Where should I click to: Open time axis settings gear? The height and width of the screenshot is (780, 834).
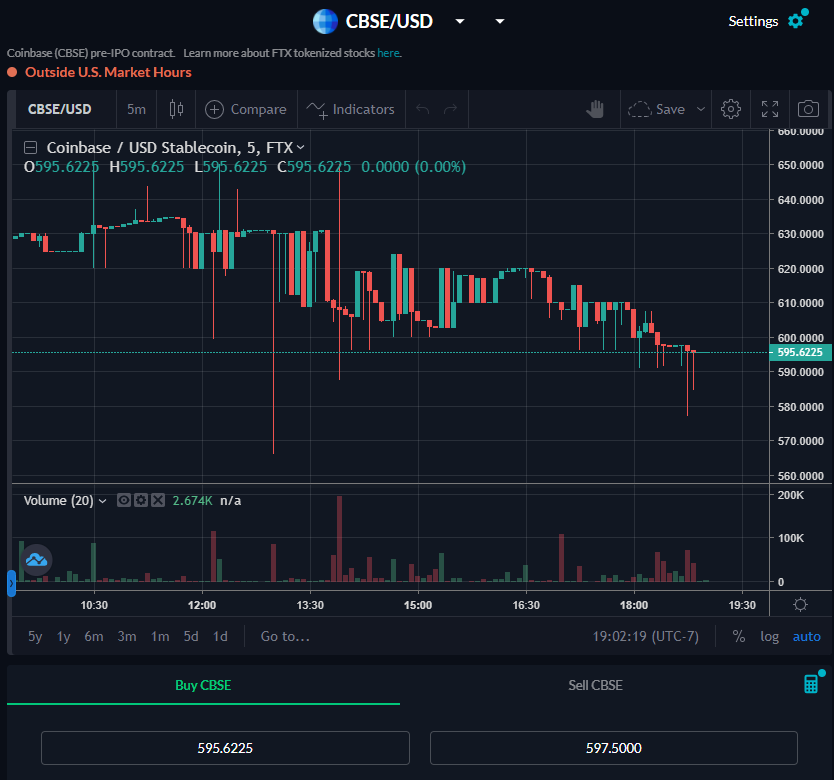(x=800, y=604)
